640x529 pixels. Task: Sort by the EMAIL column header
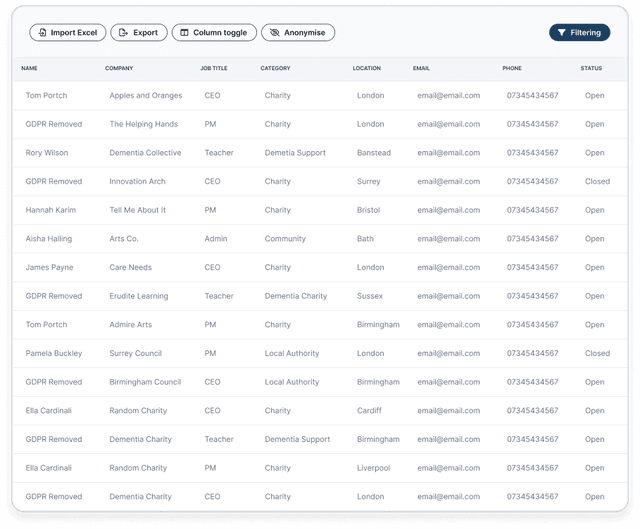pyautogui.click(x=421, y=68)
